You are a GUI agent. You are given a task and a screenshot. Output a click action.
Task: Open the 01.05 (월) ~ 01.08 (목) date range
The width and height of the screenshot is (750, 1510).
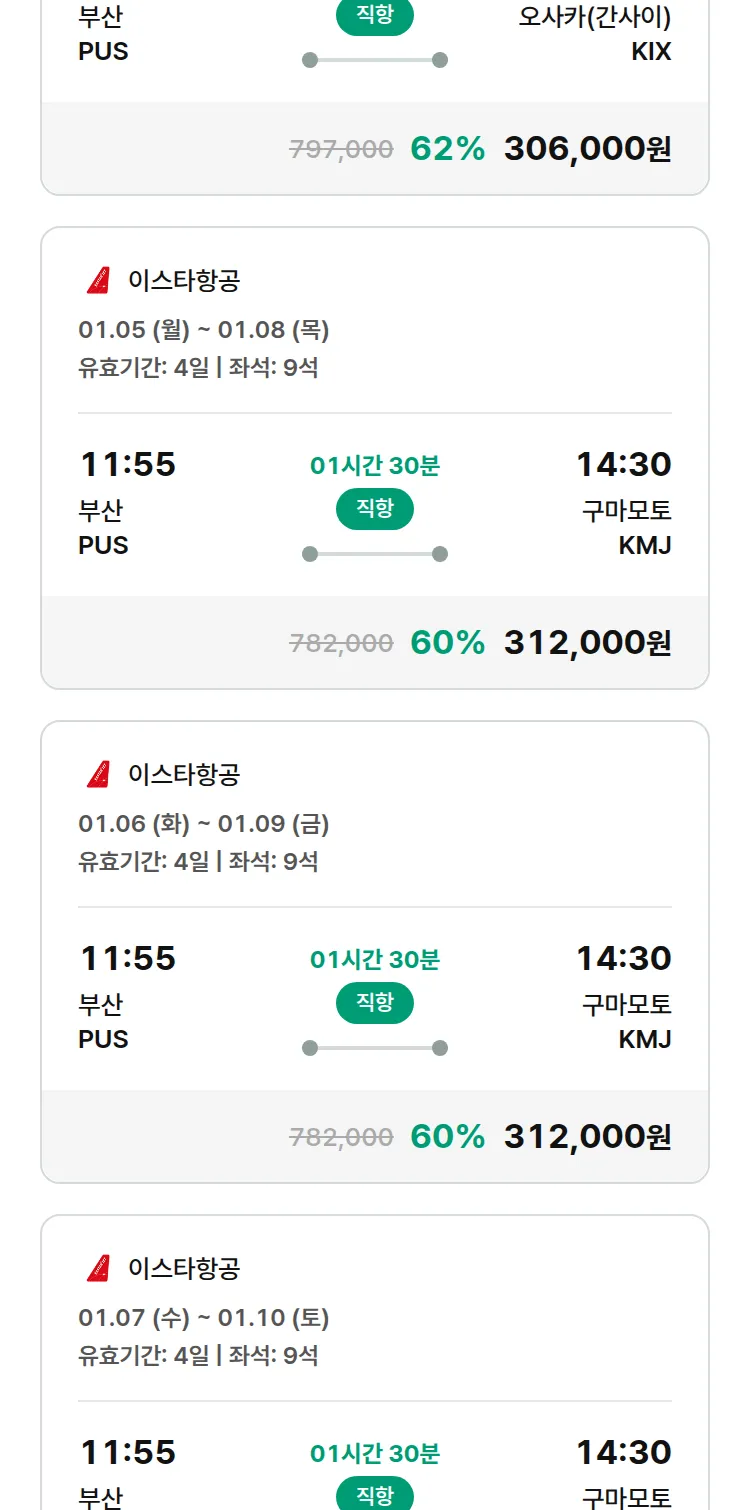point(204,330)
